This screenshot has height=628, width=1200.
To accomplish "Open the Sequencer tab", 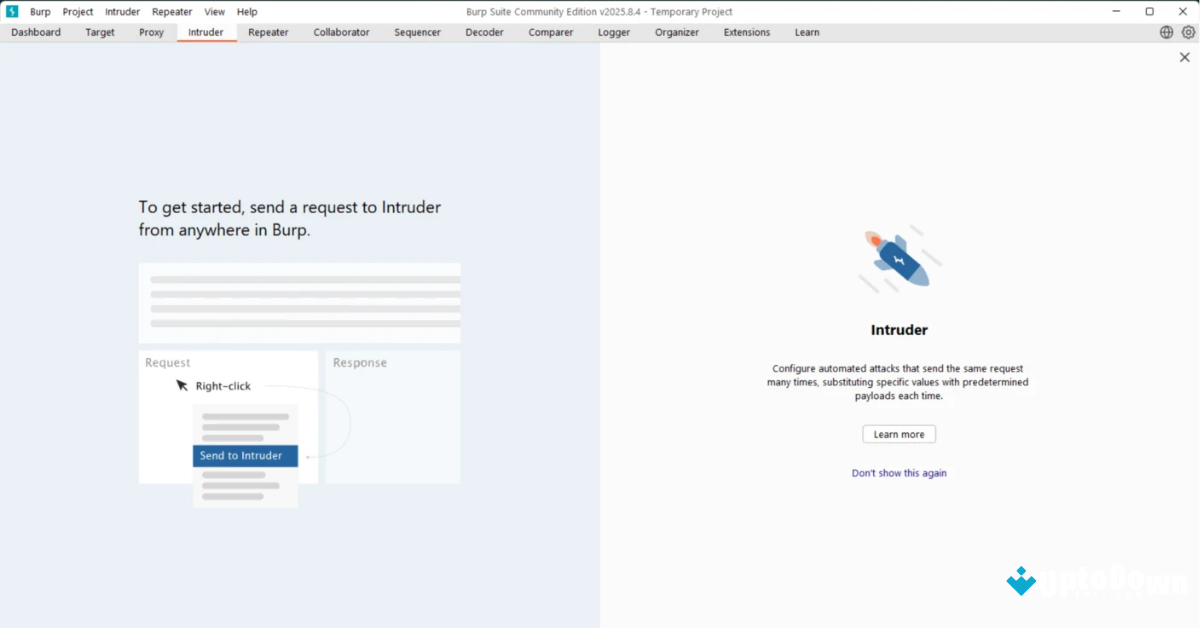I will click(x=417, y=32).
